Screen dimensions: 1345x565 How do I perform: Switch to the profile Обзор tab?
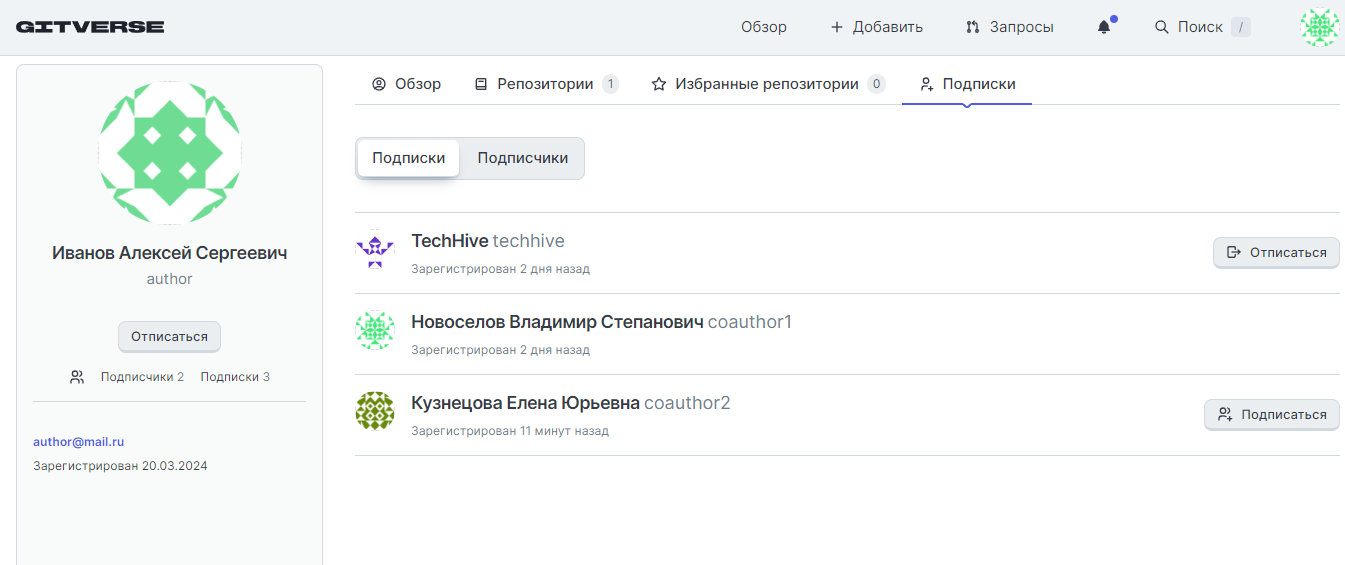pyautogui.click(x=406, y=84)
